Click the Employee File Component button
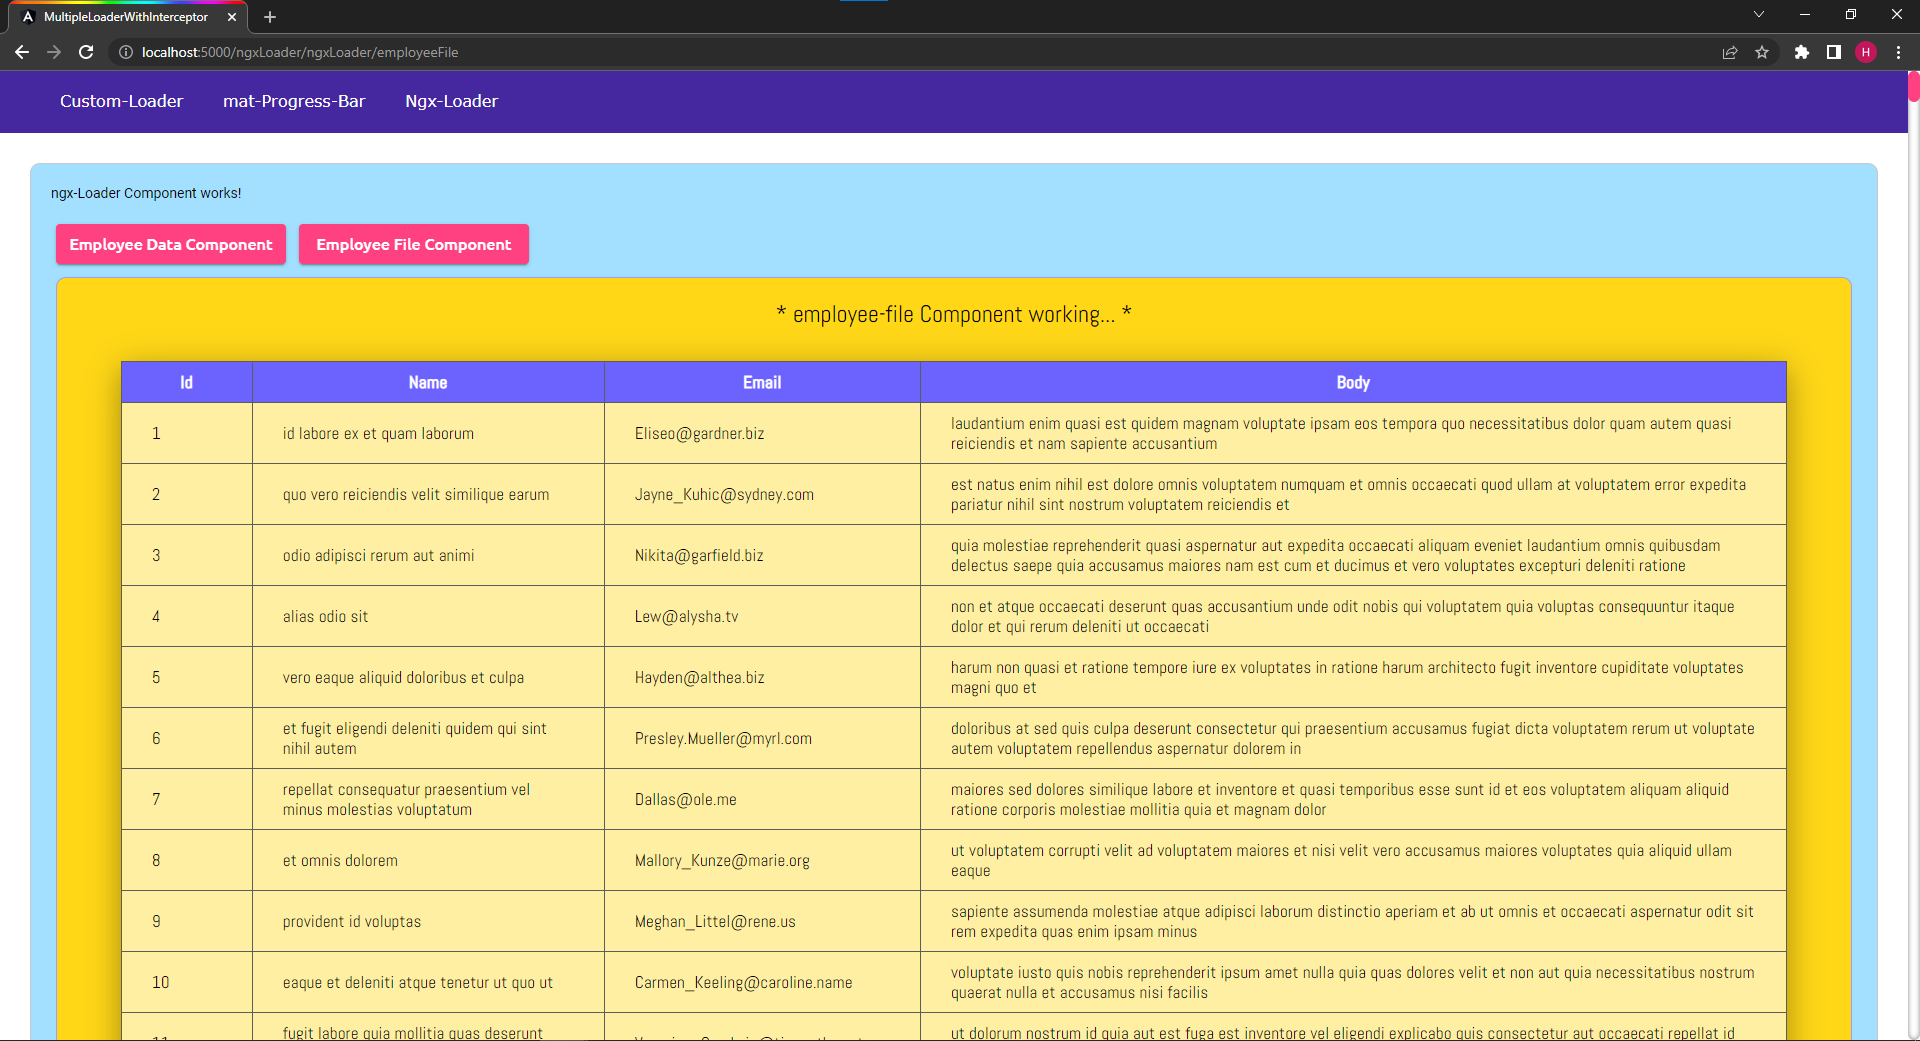 (414, 244)
